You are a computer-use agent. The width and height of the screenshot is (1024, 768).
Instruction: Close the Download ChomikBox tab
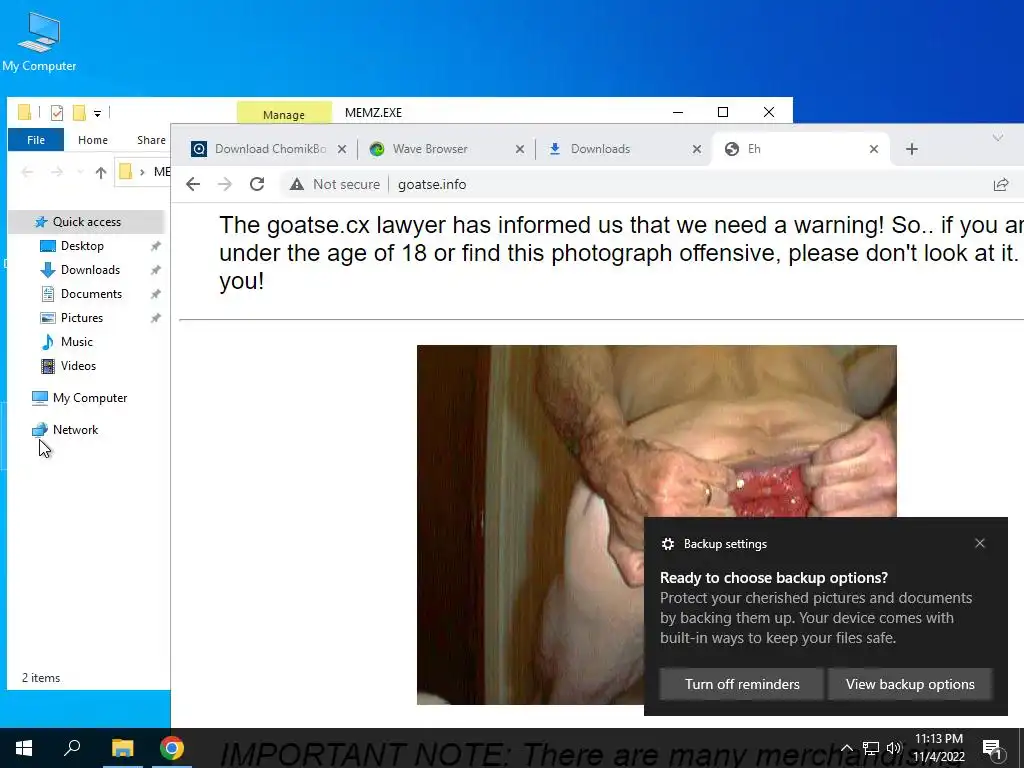tap(342, 149)
